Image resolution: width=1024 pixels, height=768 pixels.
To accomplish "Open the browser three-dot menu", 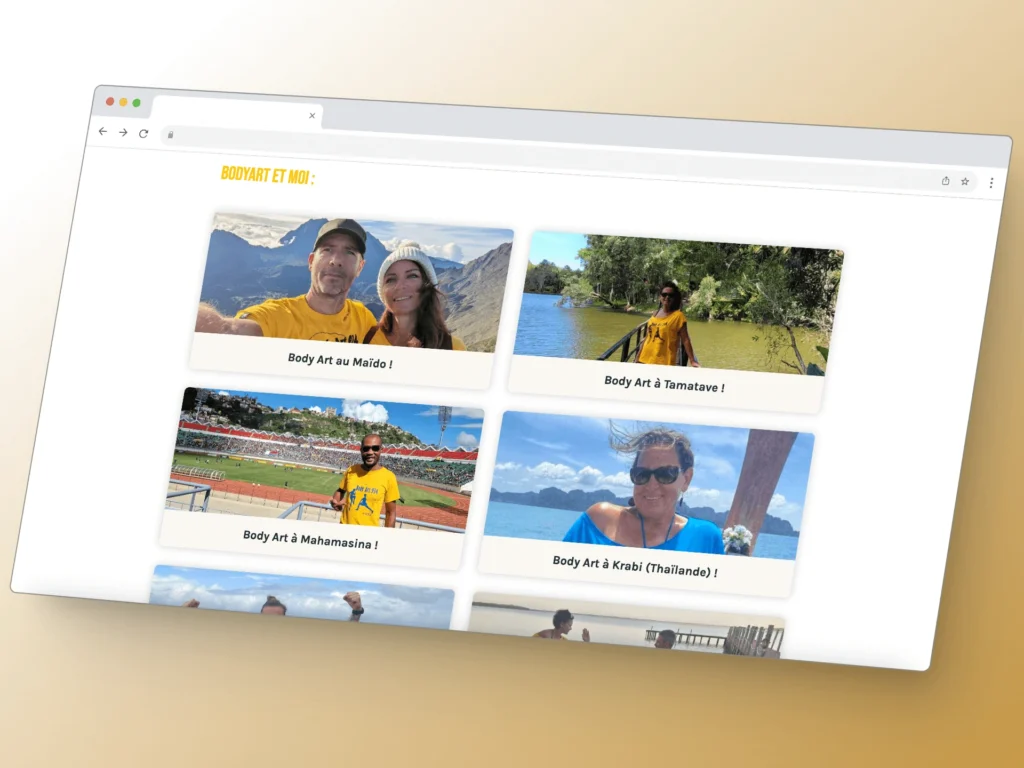I will click(991, 183).
